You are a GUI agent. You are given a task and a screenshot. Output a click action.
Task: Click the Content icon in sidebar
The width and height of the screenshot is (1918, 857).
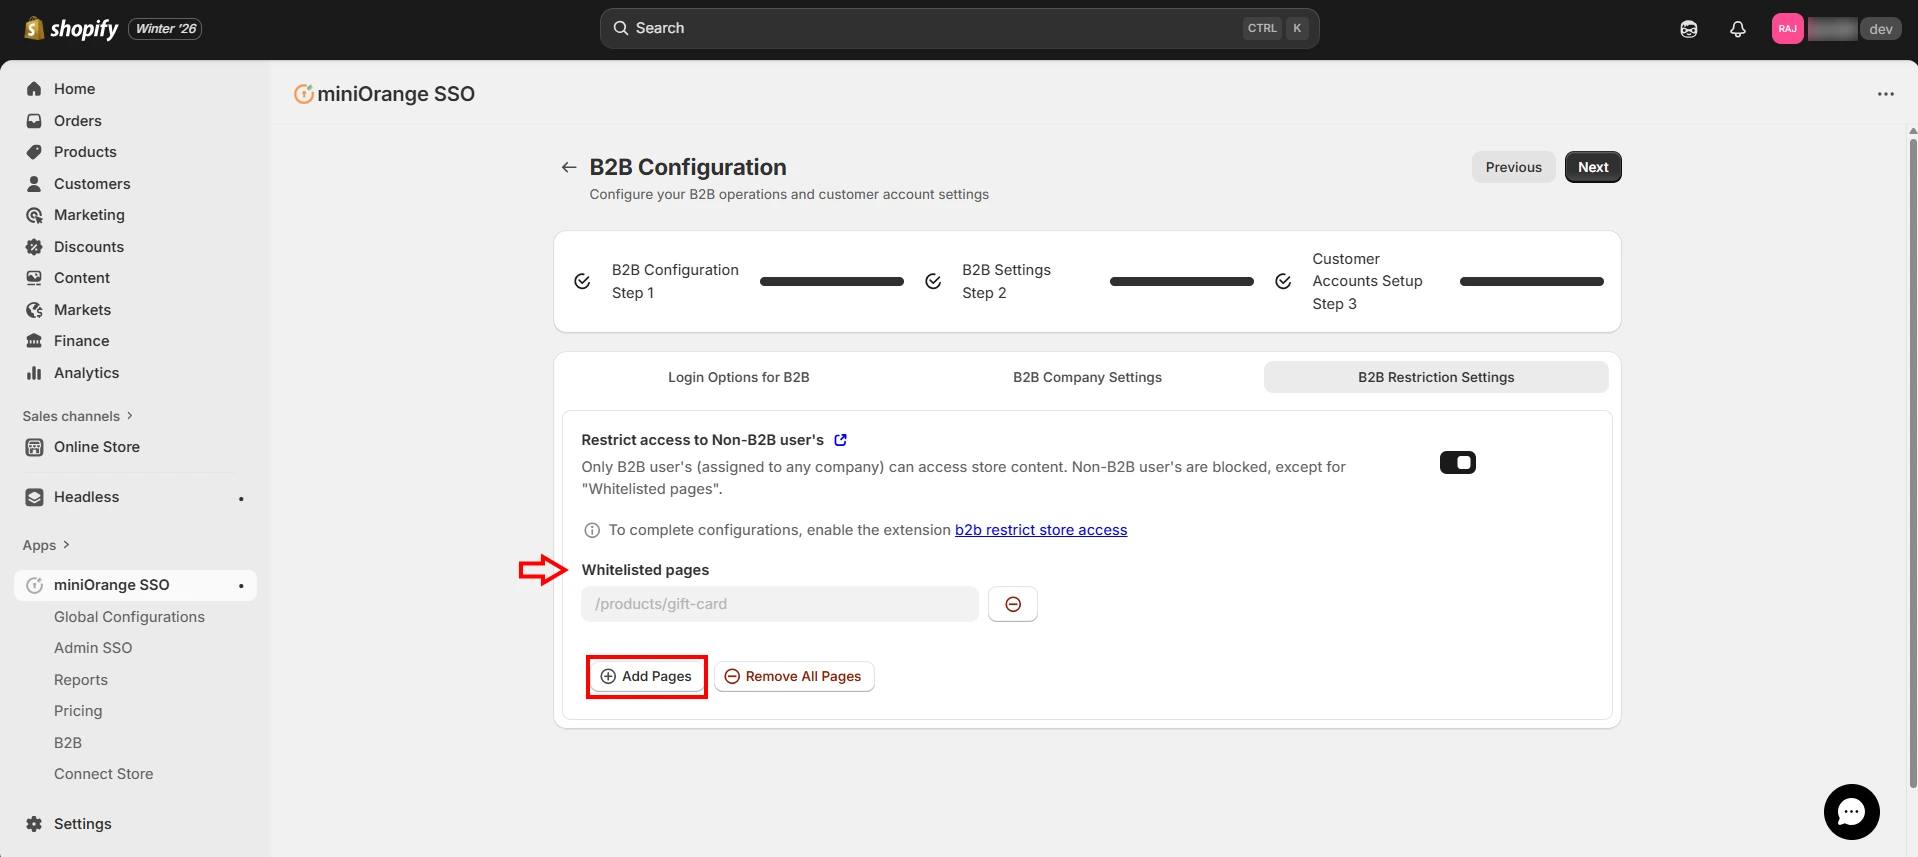tap(34, 278)
